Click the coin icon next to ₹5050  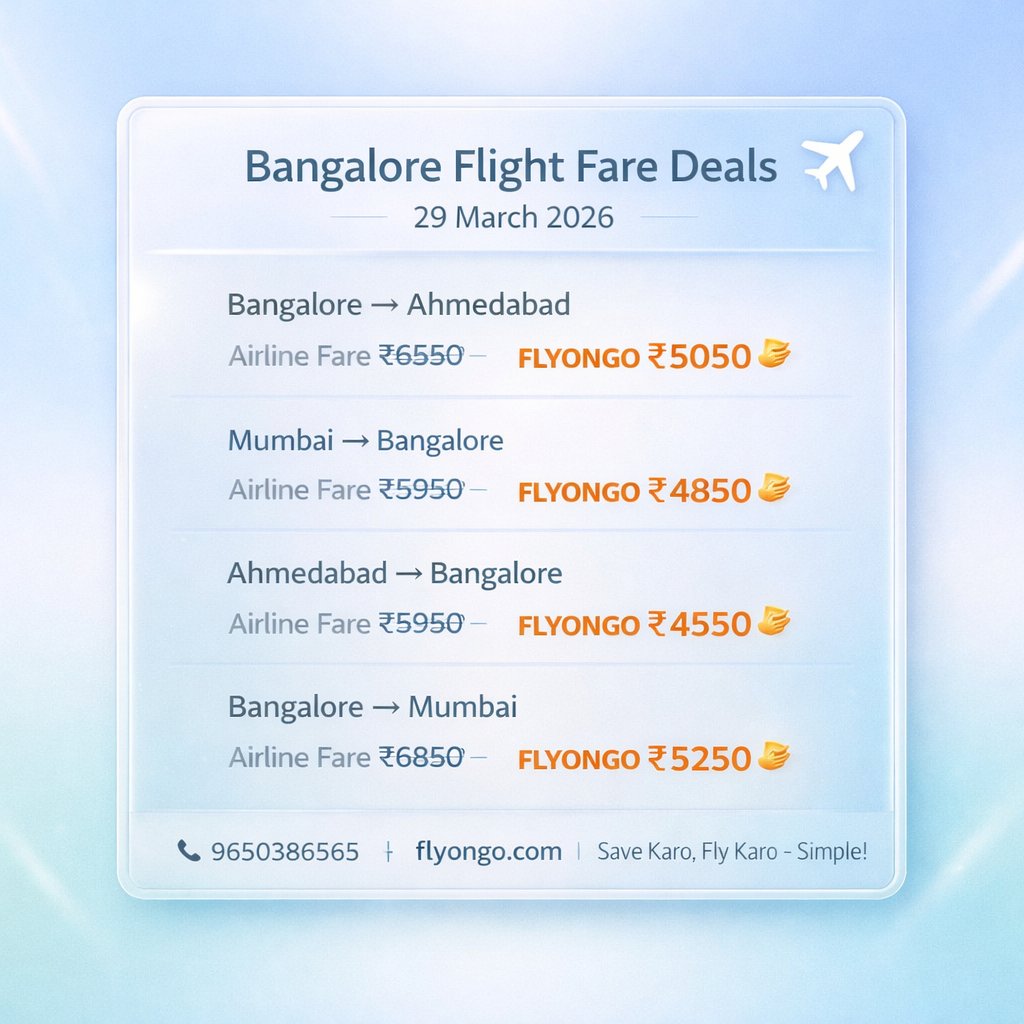tap(775, 354)
